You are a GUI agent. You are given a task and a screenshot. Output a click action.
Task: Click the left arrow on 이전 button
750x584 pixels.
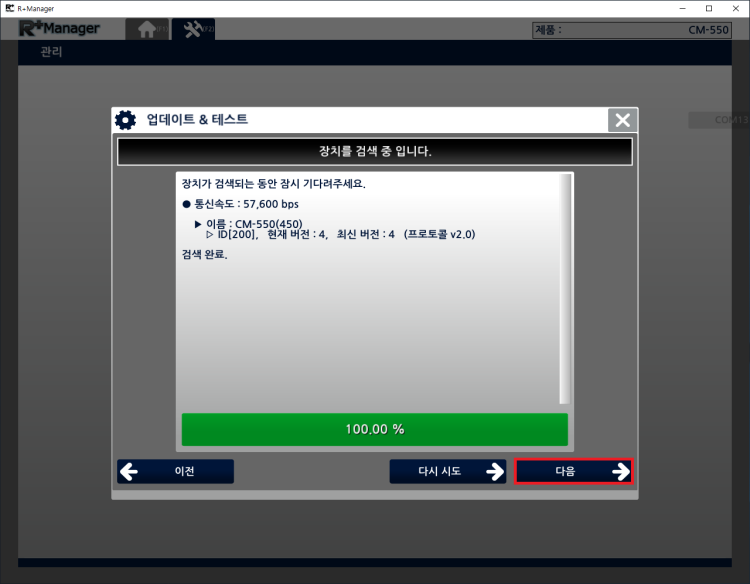click(129, 472)
